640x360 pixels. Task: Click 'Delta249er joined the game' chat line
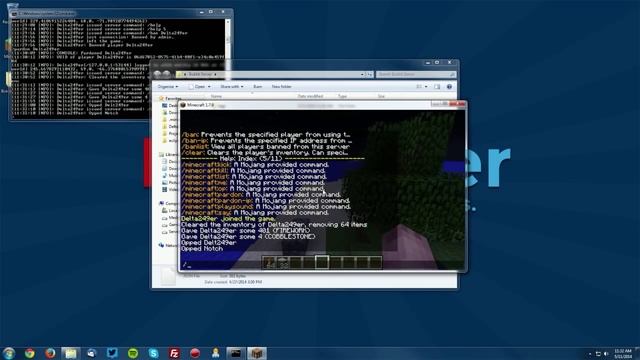coord(228,219)
